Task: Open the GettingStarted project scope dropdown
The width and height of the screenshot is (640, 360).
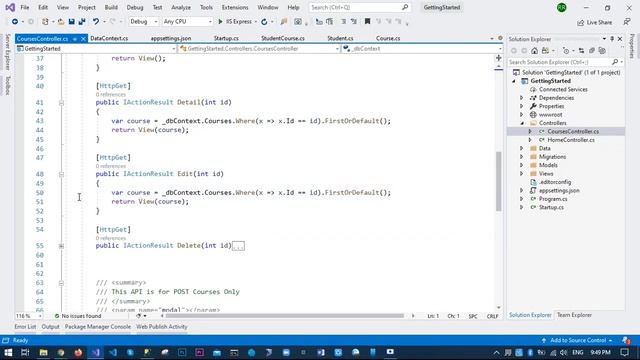Action: (96, 49)
